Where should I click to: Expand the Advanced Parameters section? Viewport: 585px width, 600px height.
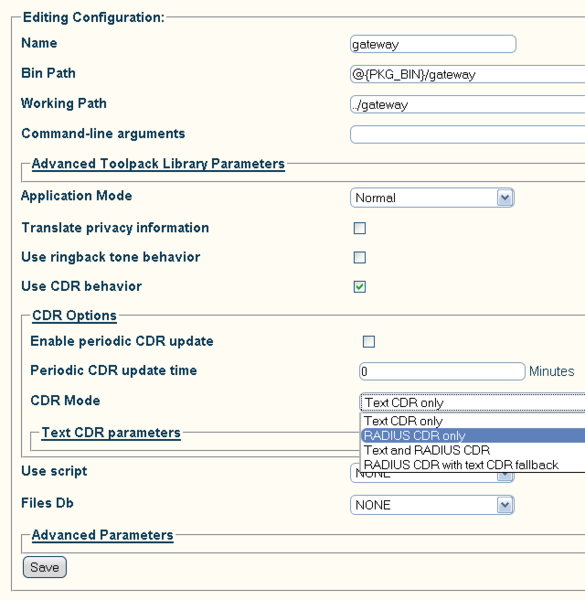(x=103, y=535)
